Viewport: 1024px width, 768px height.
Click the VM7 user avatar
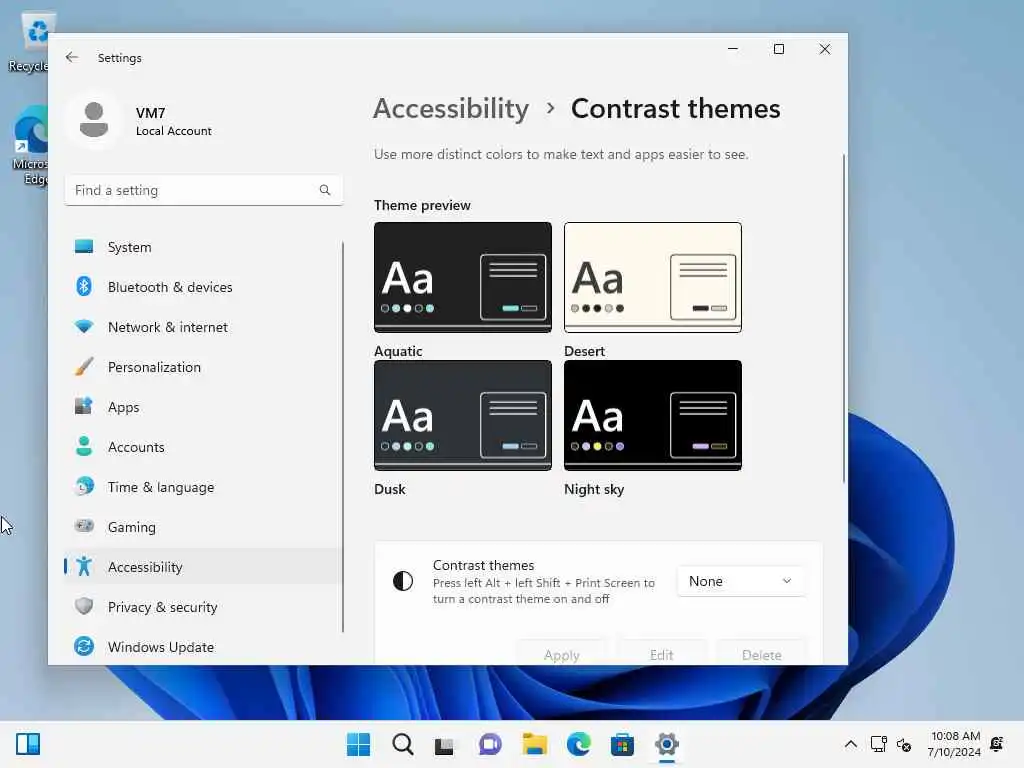point(94,120)
